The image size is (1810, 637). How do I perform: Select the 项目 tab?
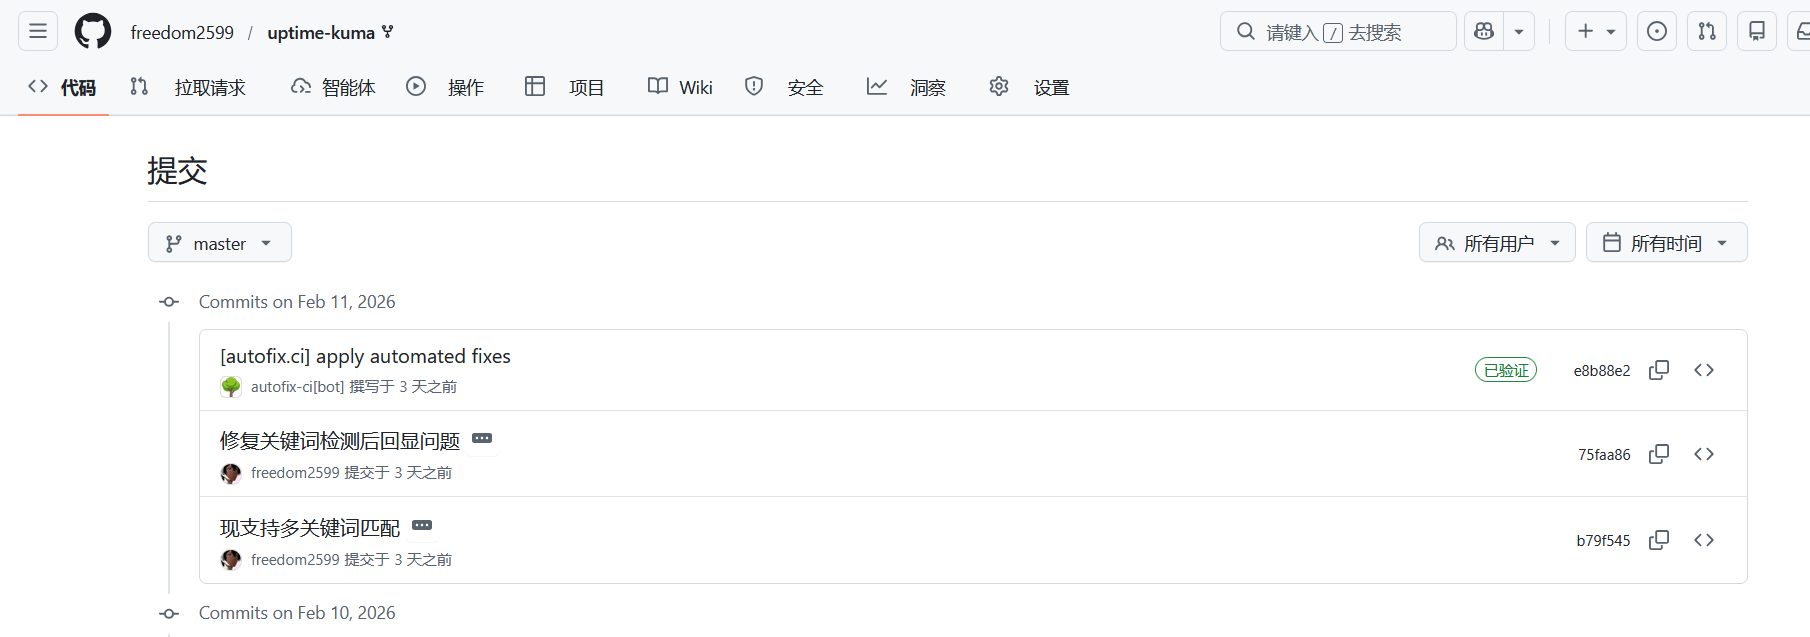(x=564, y=87)
